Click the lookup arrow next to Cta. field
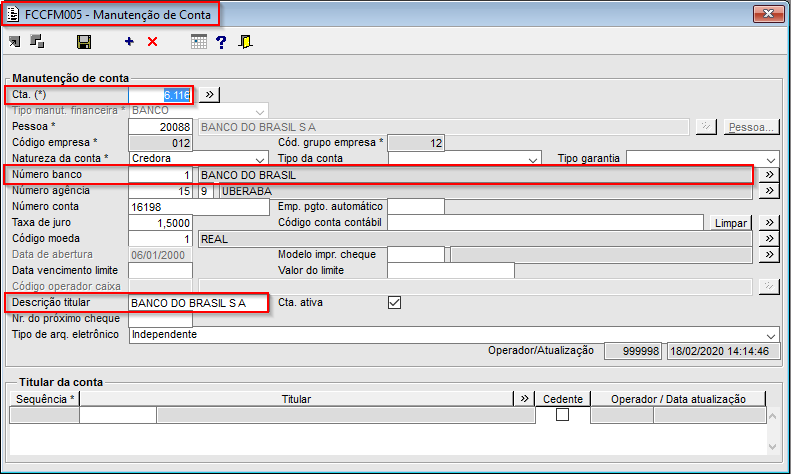The image size is (791, 474). (x=209, y=94)
